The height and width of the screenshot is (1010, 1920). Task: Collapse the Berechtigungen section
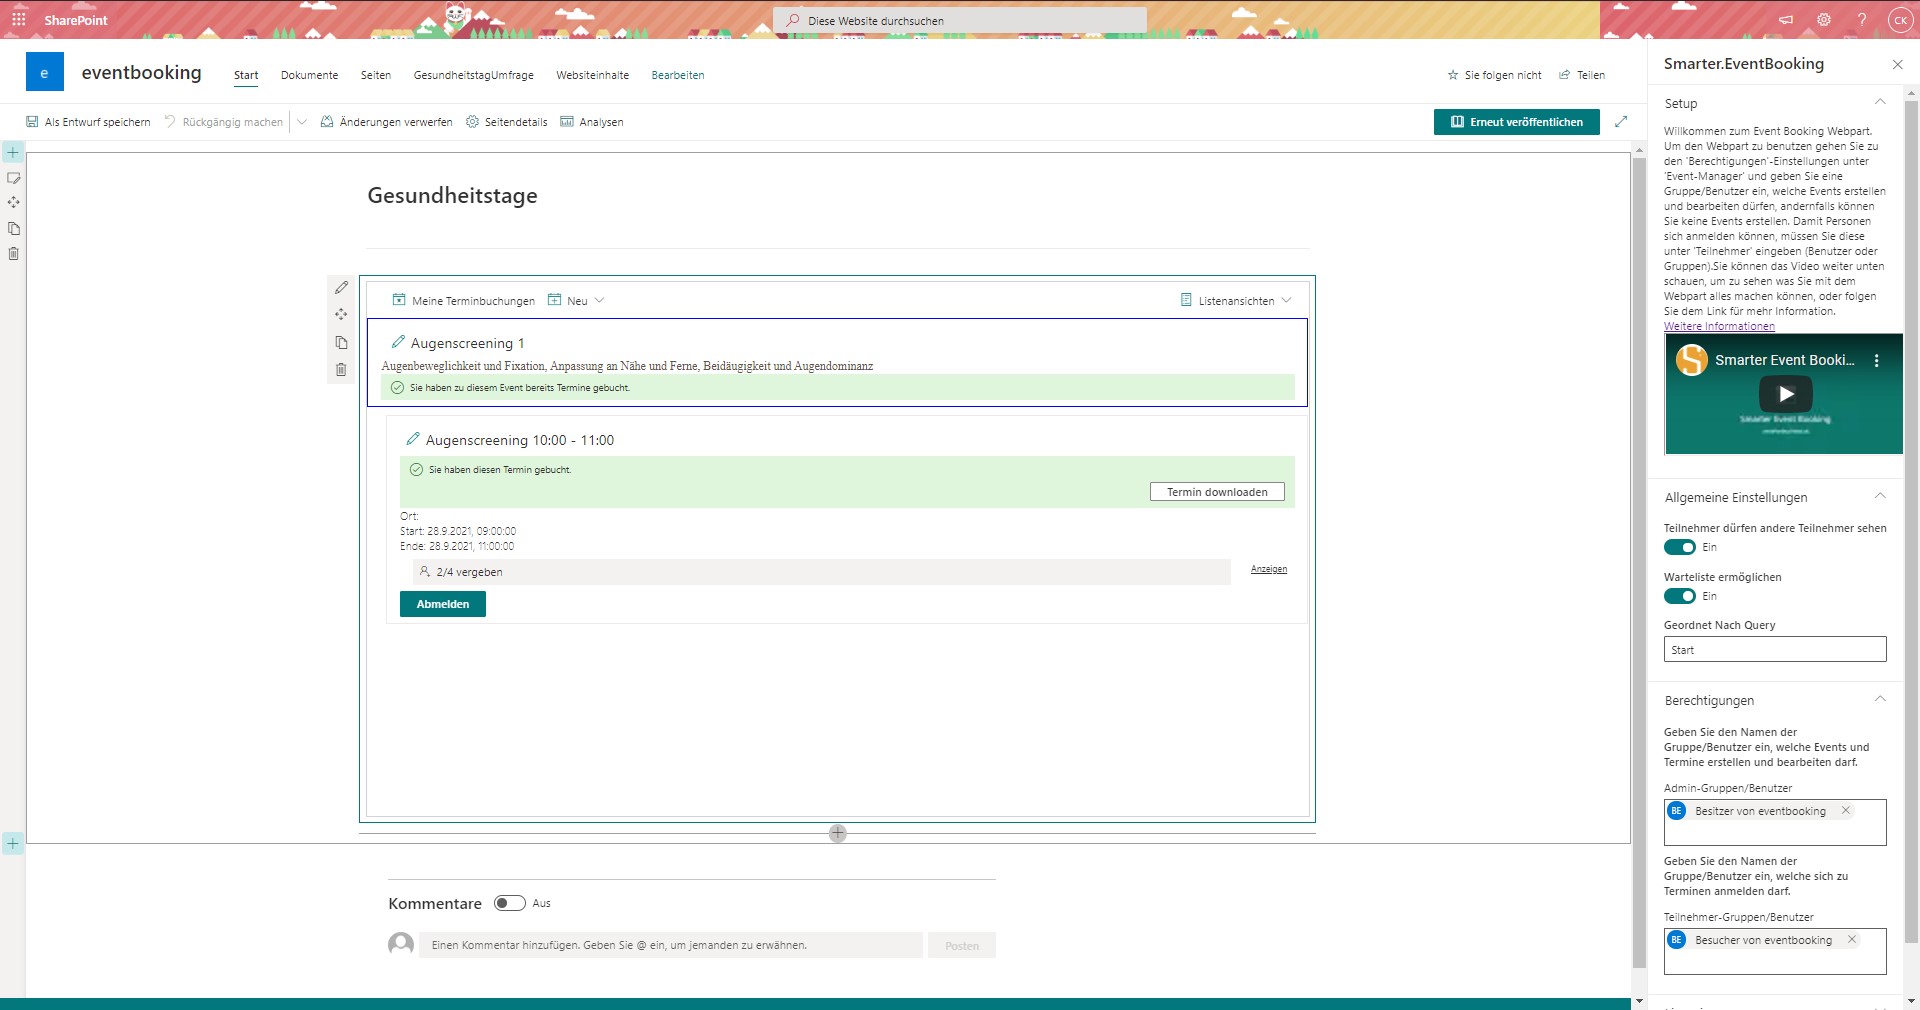(x=1879, y=700)
